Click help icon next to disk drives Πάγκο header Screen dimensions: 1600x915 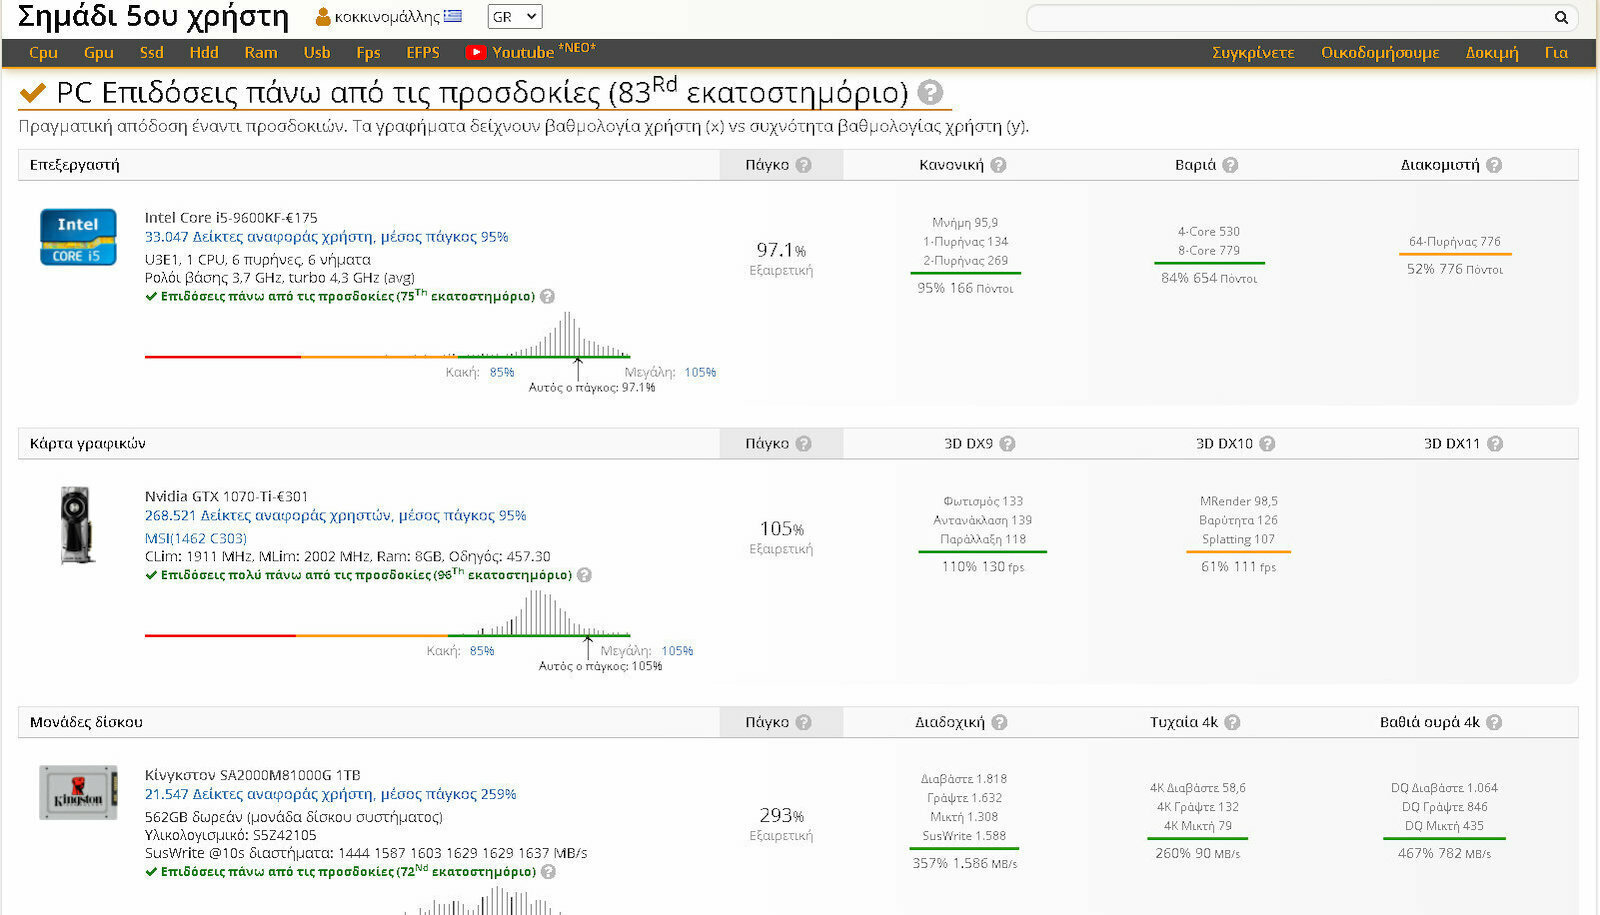[x=804, y=722]
